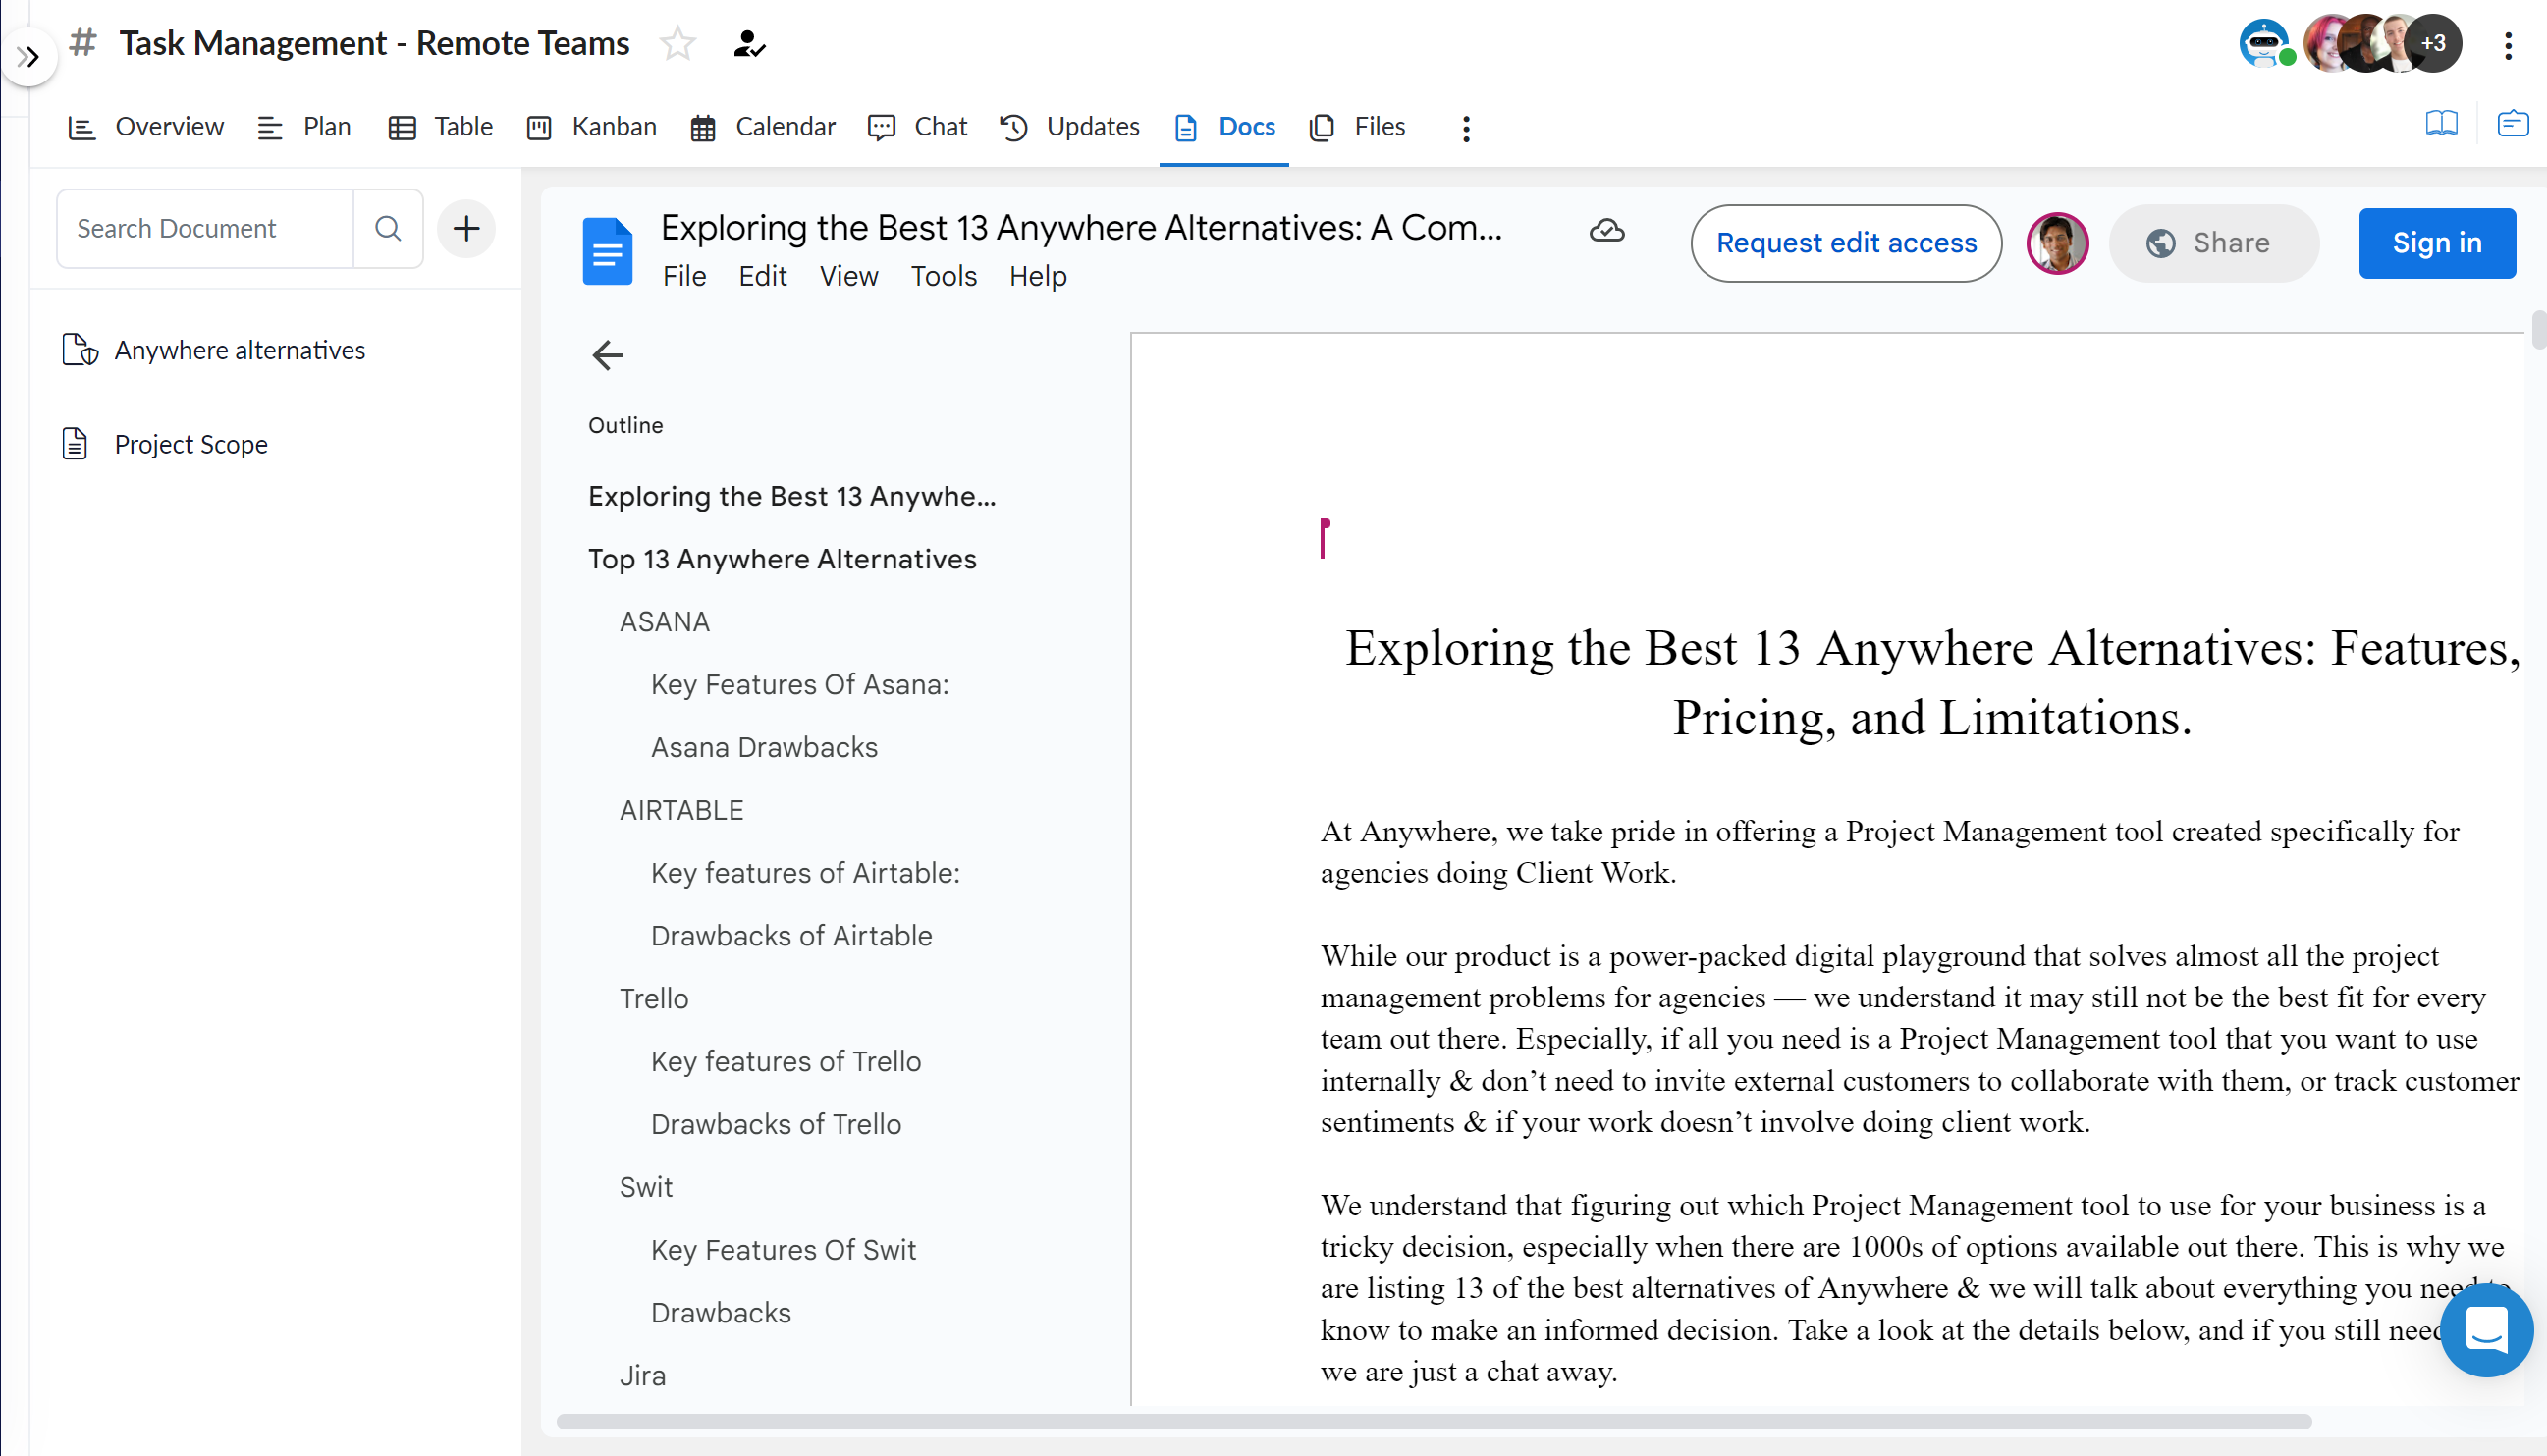Close the outline with back arrow

[x=607, y=355]
